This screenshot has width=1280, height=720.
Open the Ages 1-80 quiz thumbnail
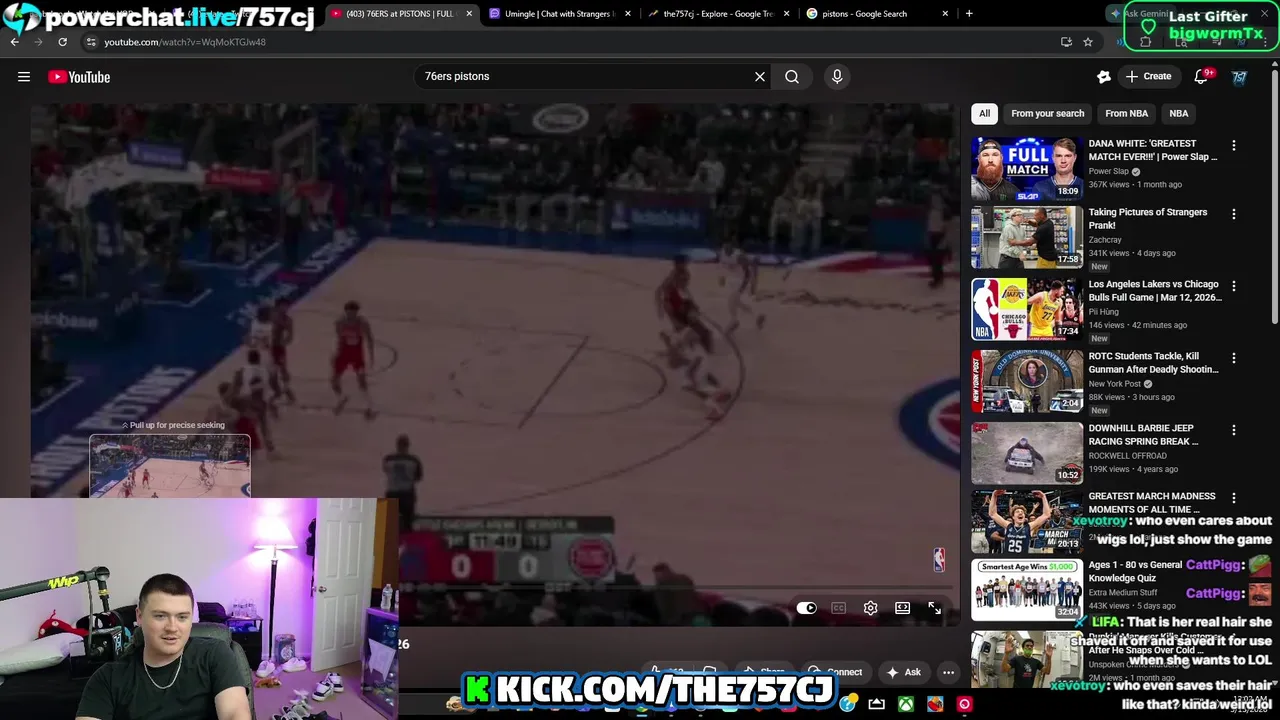click(1027, 590)
